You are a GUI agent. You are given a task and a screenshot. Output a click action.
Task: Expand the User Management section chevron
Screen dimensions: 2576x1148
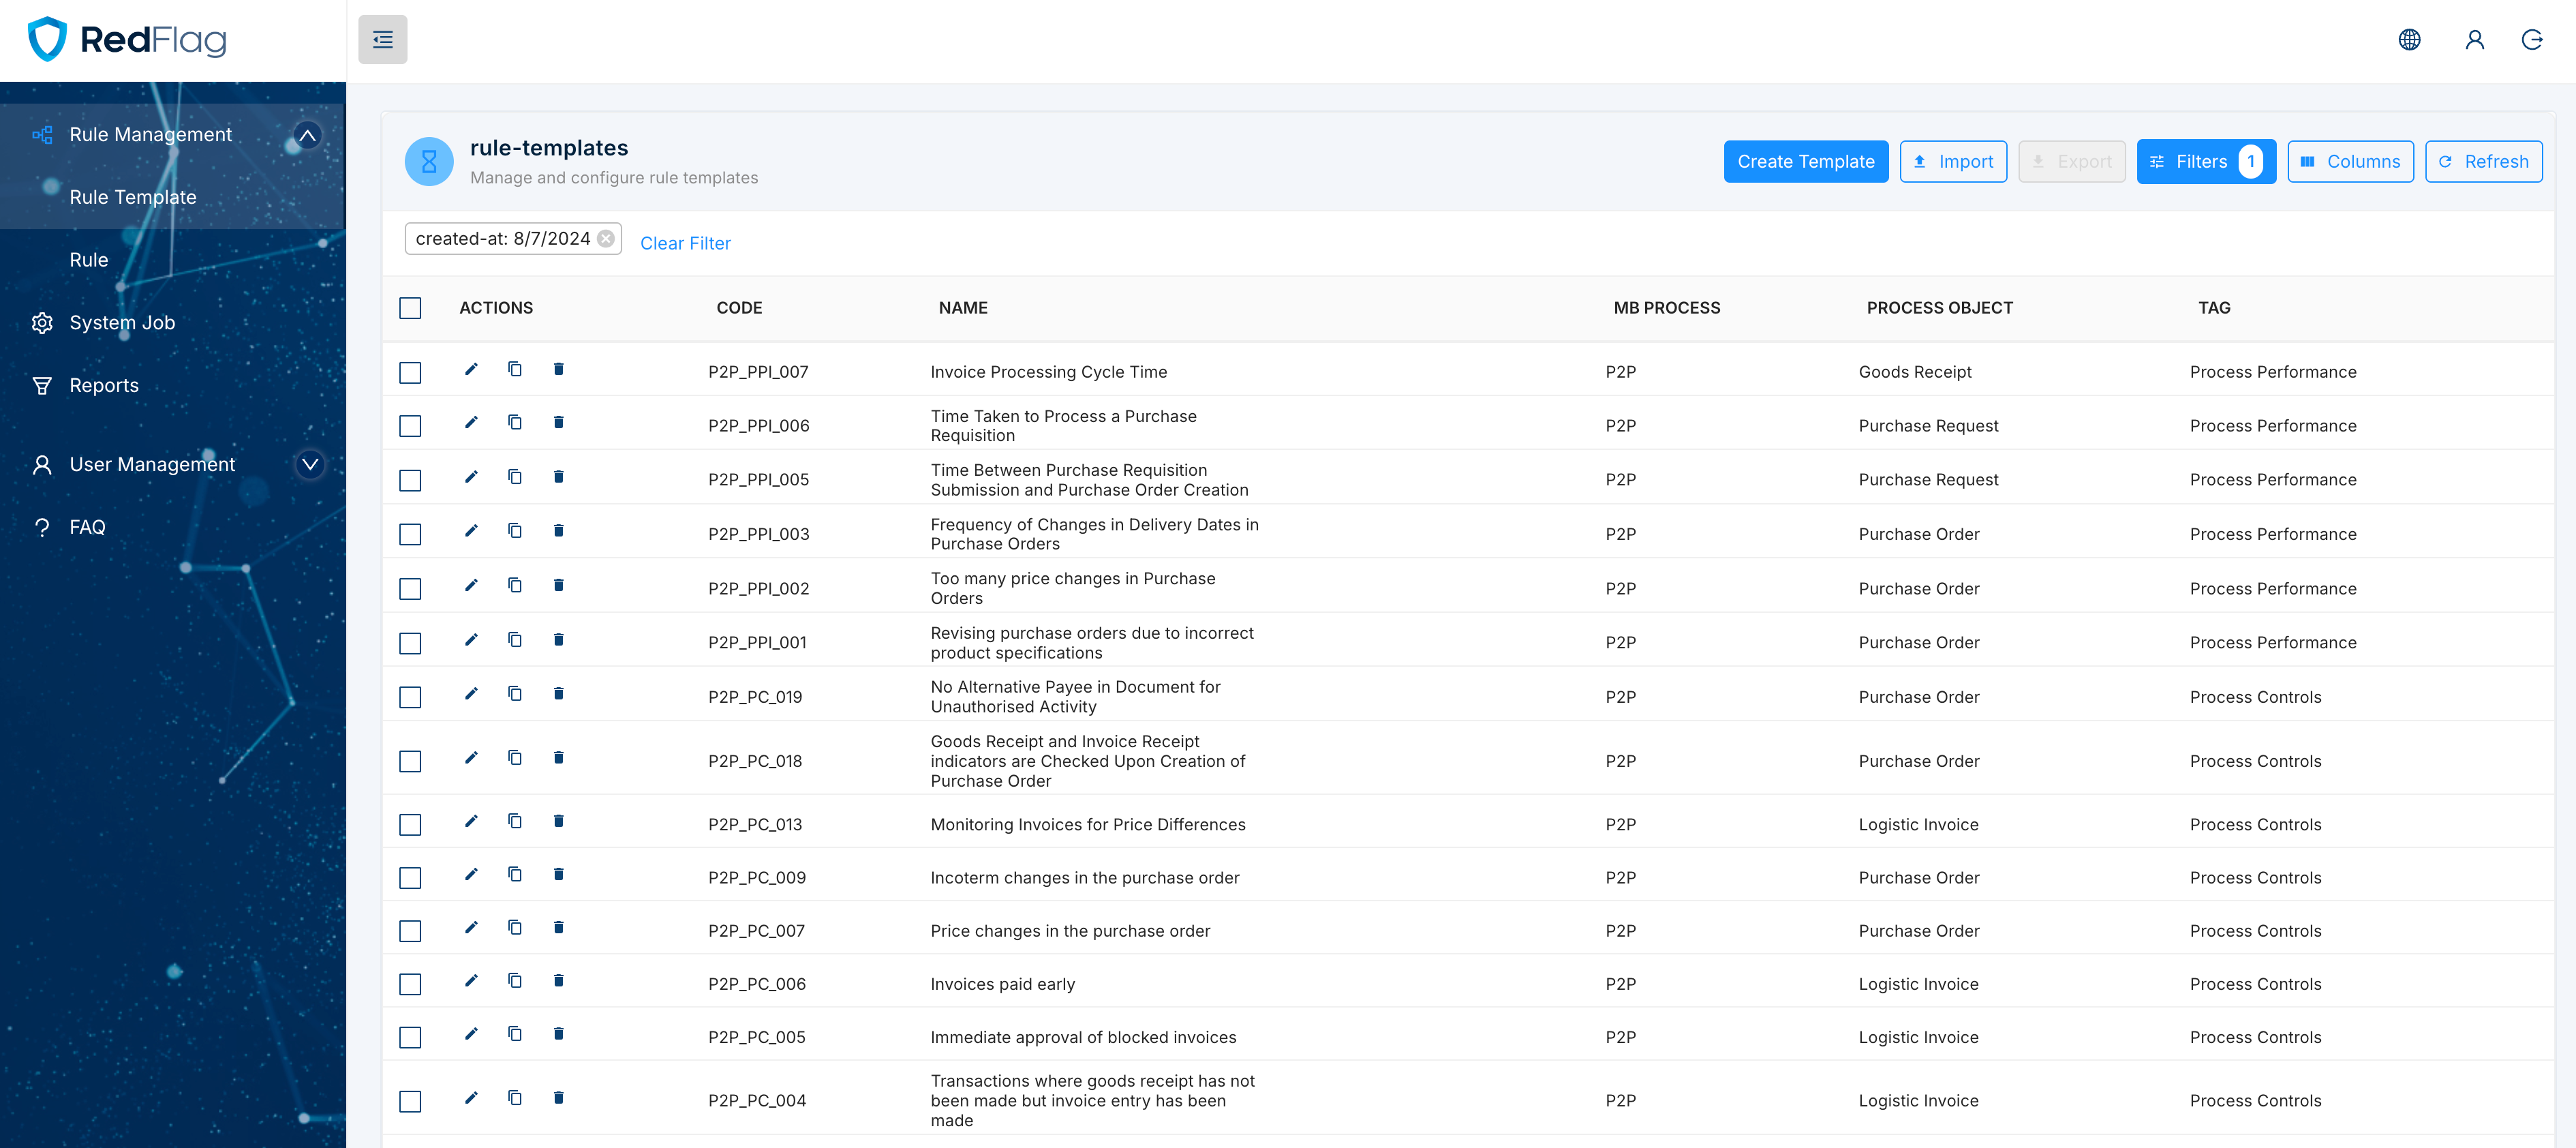tap(309, 464)
